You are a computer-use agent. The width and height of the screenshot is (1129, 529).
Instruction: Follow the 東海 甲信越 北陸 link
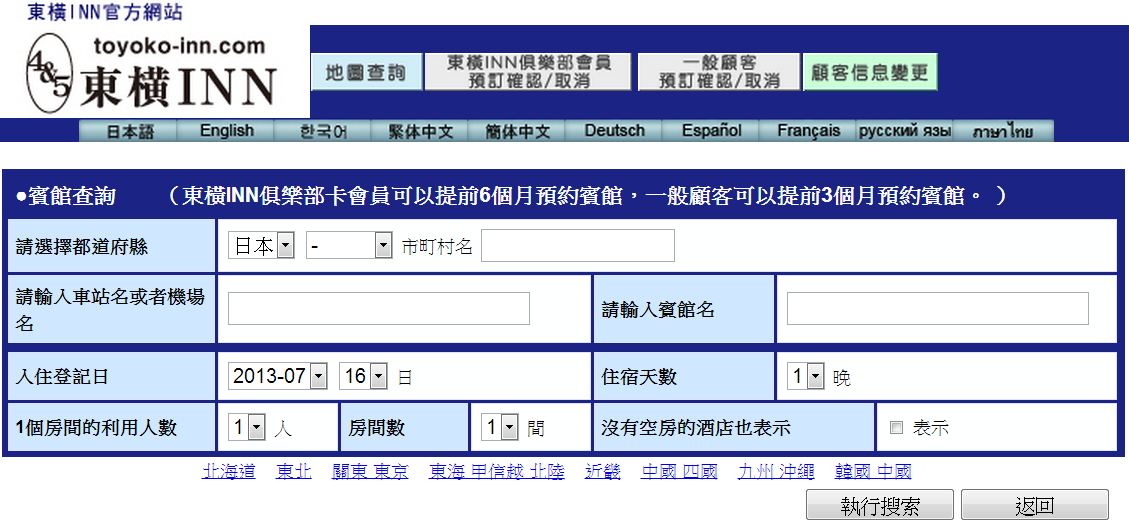(x=497, y=471)
